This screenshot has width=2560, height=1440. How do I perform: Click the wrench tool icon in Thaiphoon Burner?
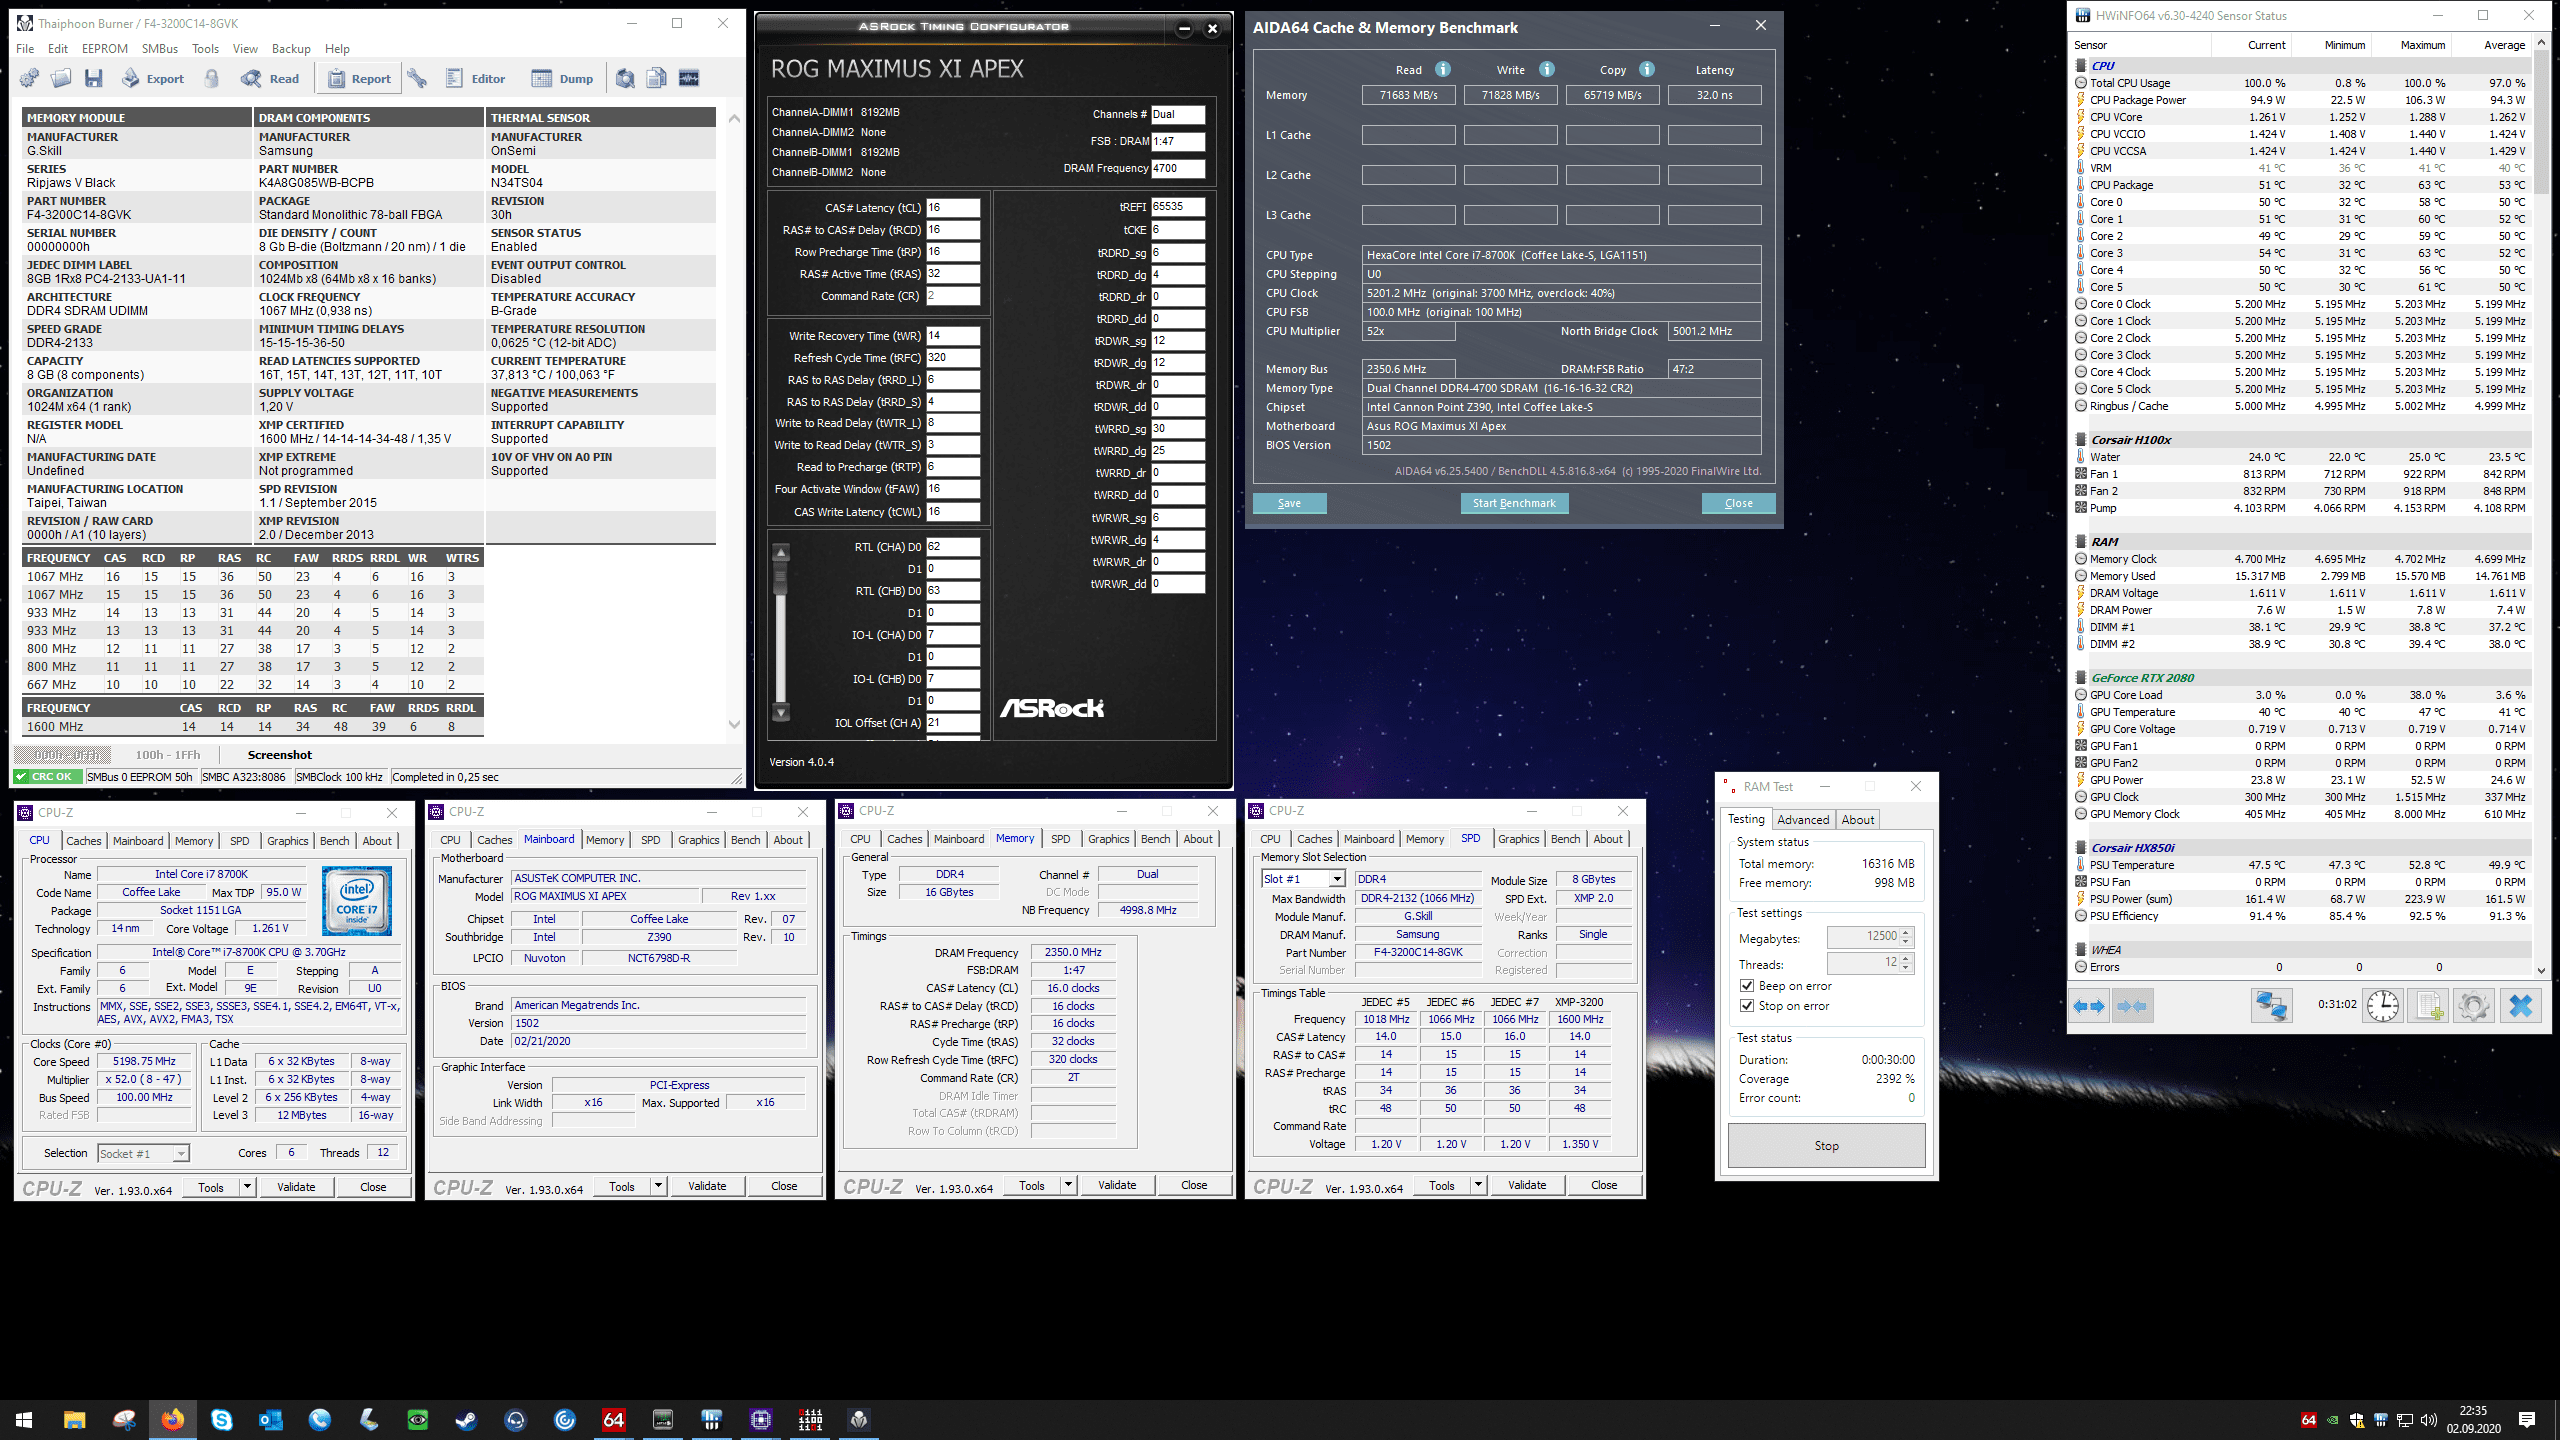coord(418,78)
